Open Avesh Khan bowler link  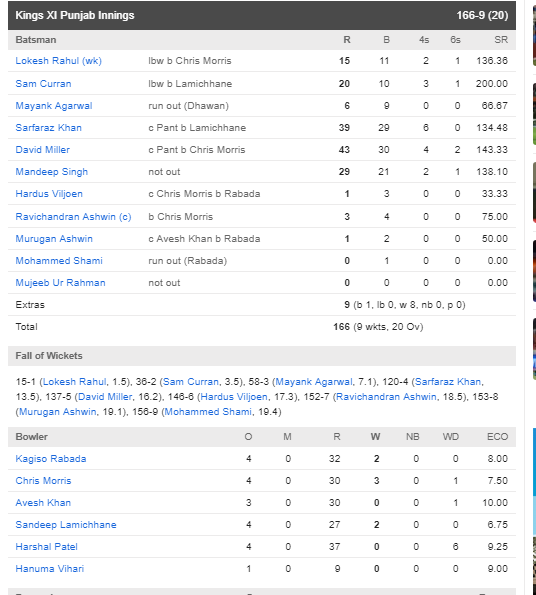(x=43, y=502)
